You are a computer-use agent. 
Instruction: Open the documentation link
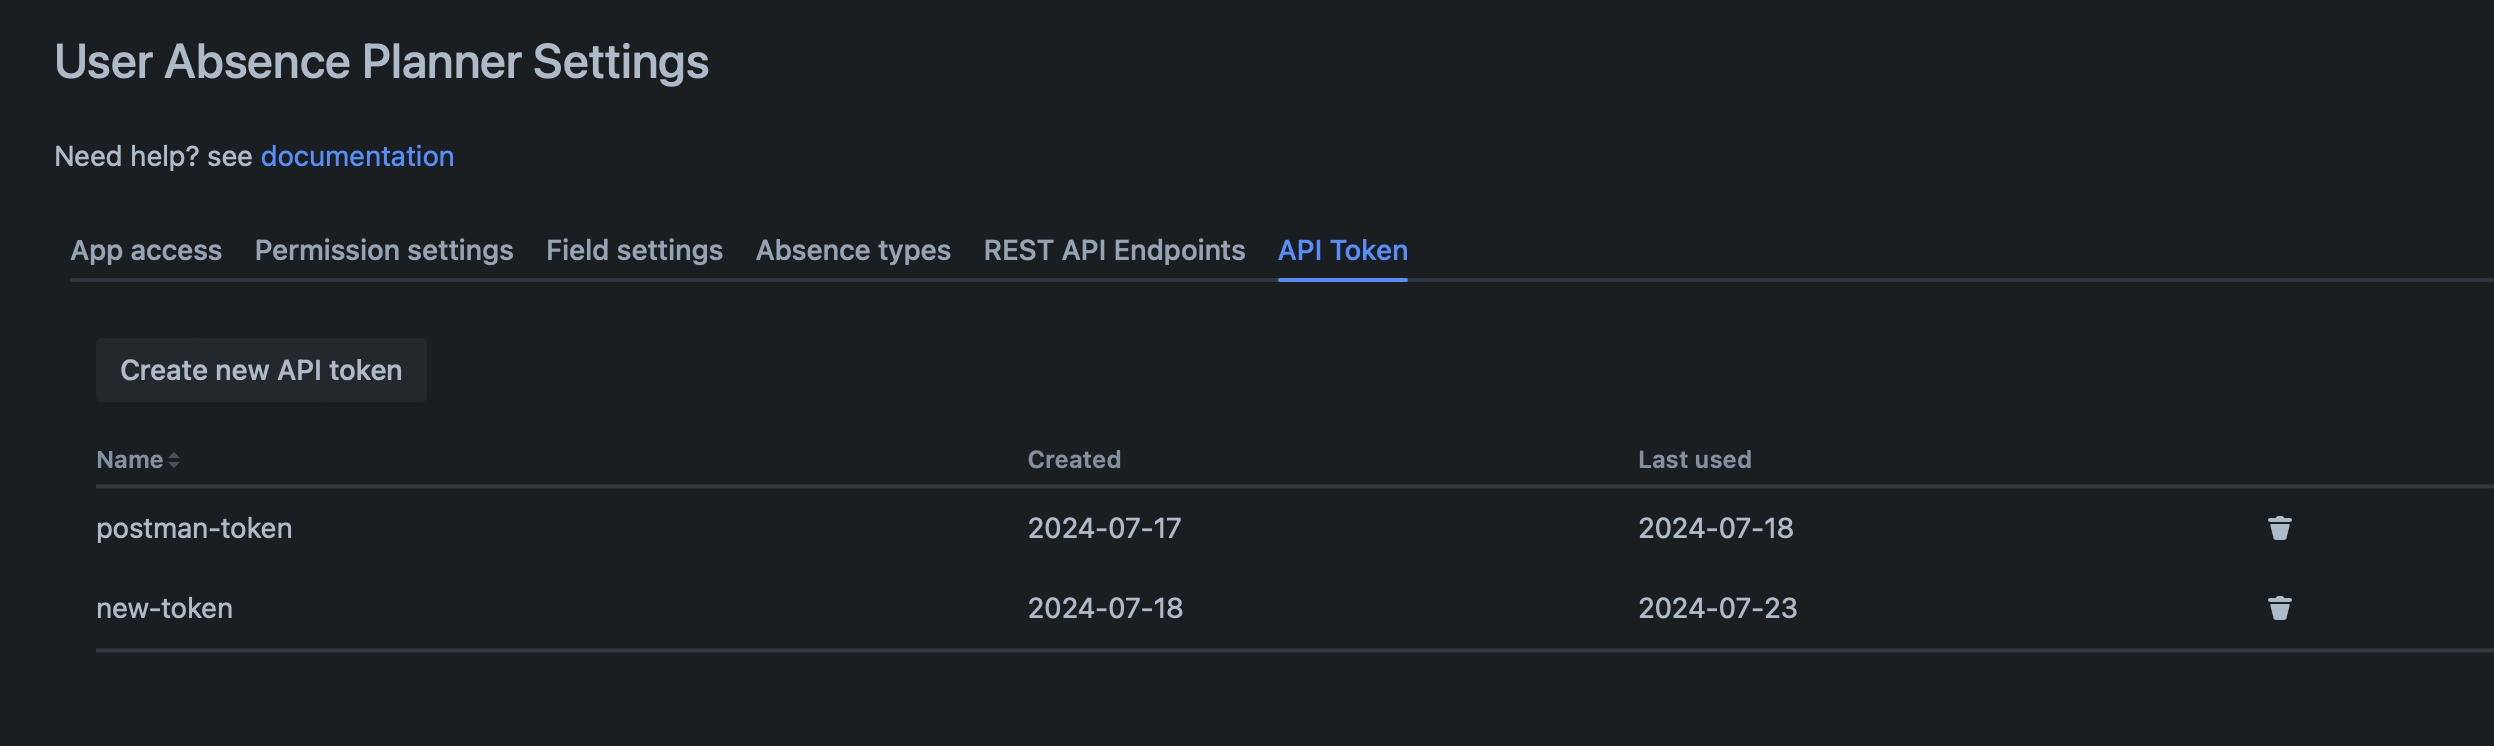pos(357,156)
